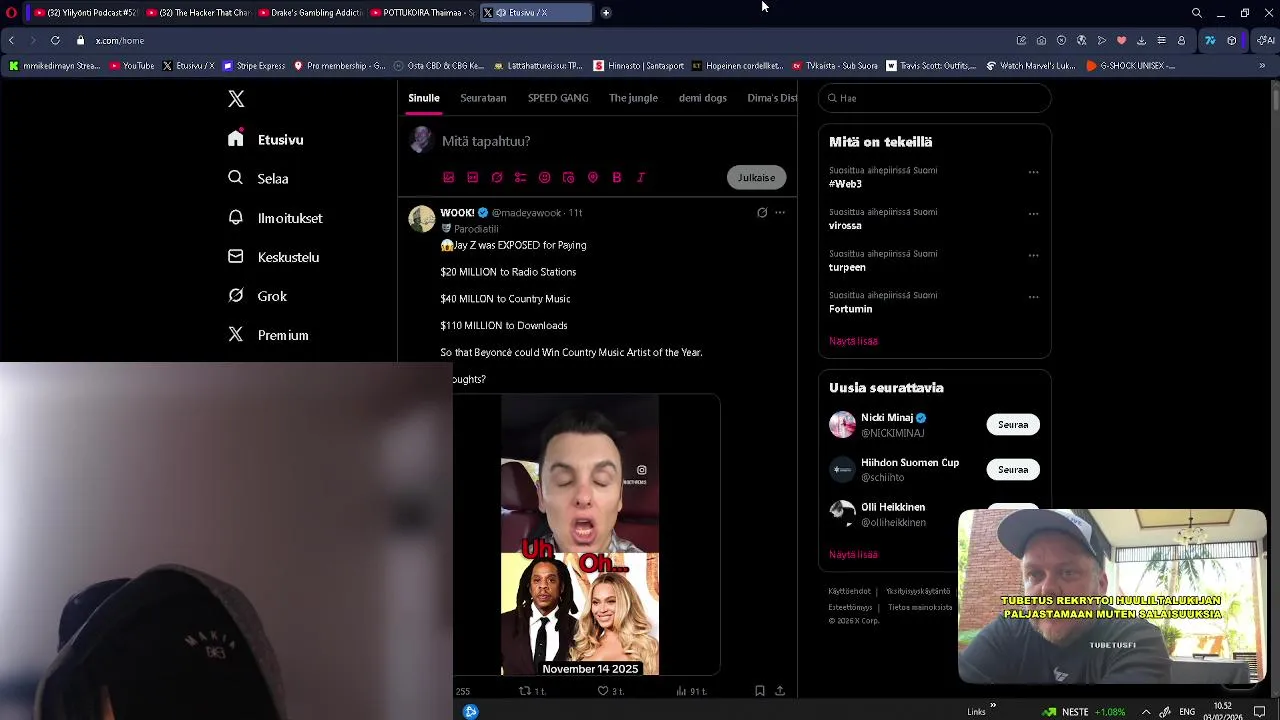Open browser tab search magnifier
This screenshot has height=720, width=1280.
pyautogui.click(x=1197, y=13)
